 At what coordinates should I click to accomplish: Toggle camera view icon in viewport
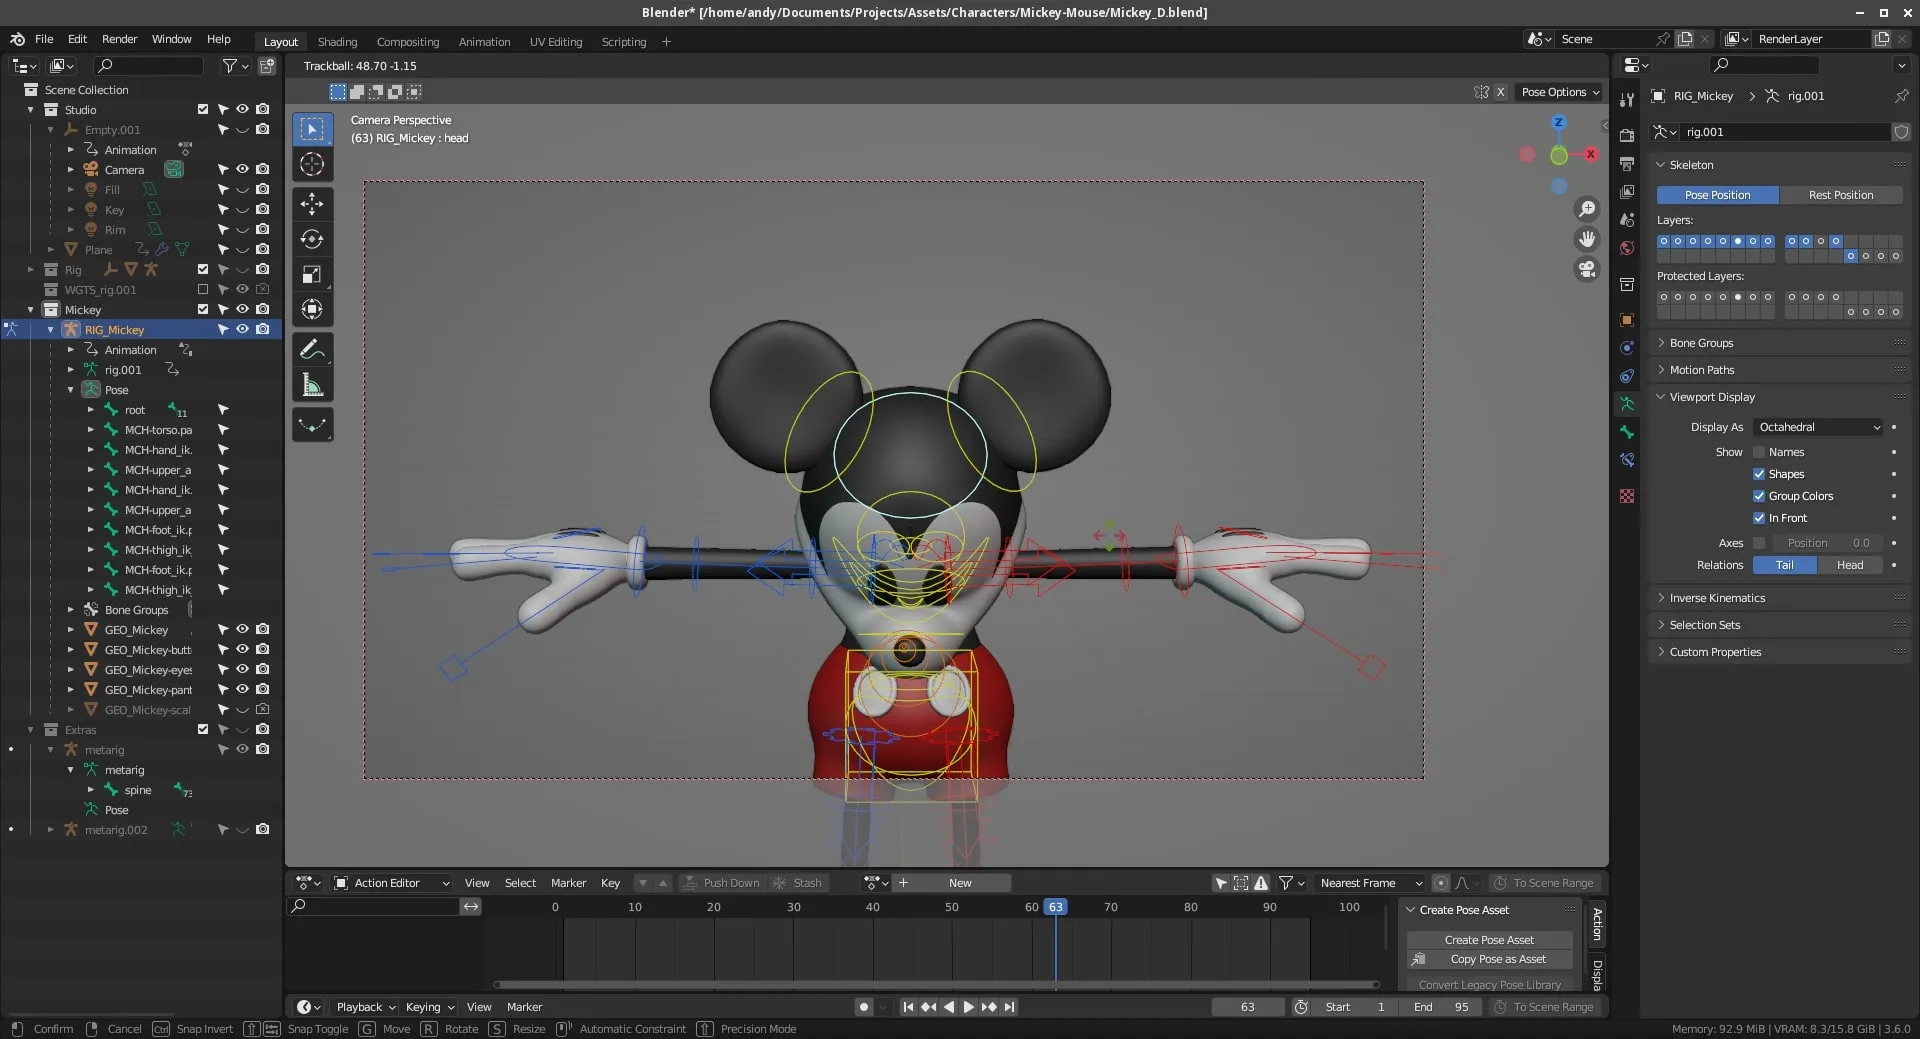(x=1587, y=269)
